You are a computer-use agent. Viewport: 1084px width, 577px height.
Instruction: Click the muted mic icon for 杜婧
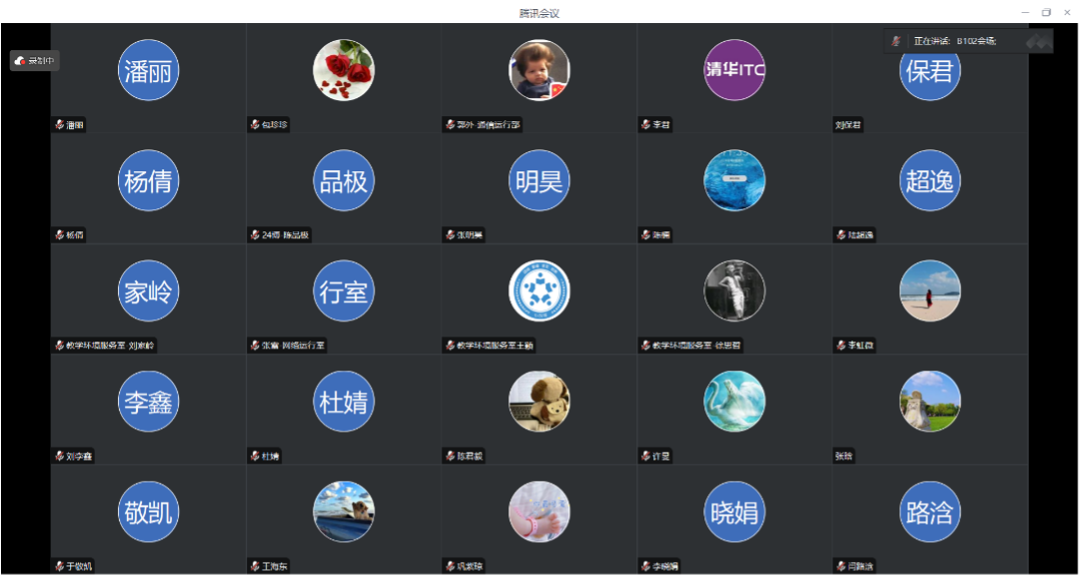click(256, 456)
